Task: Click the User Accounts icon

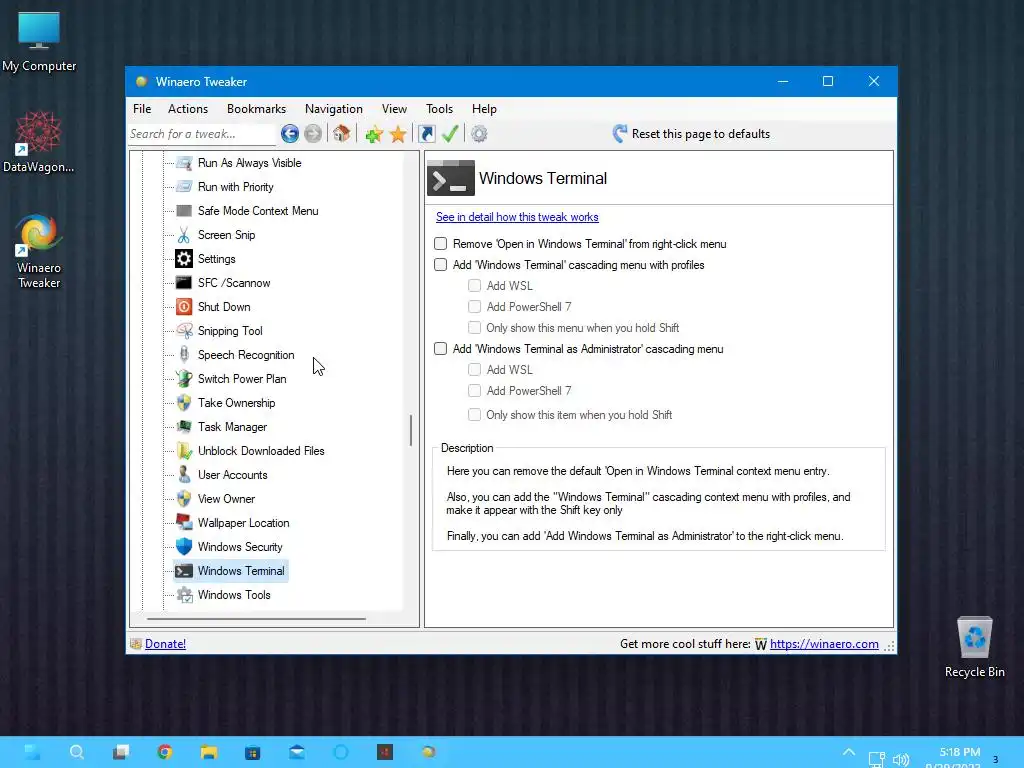Action: (x=184, y=475)
